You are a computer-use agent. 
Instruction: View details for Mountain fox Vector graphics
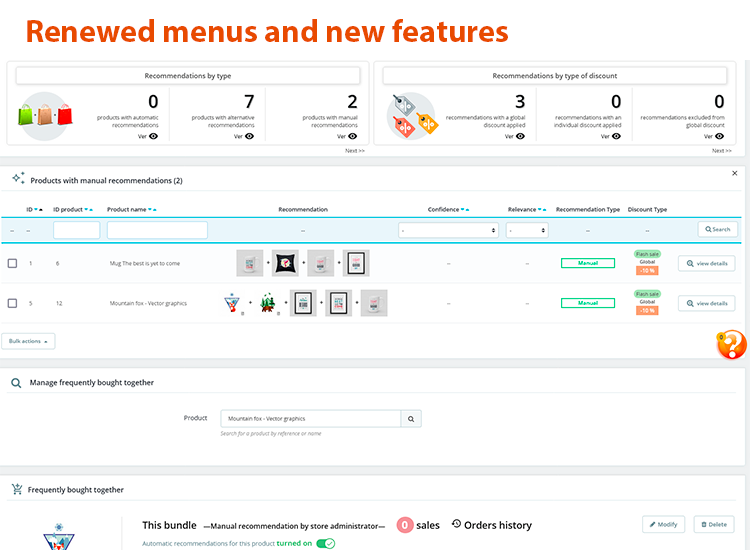click(x=706, y=303)
